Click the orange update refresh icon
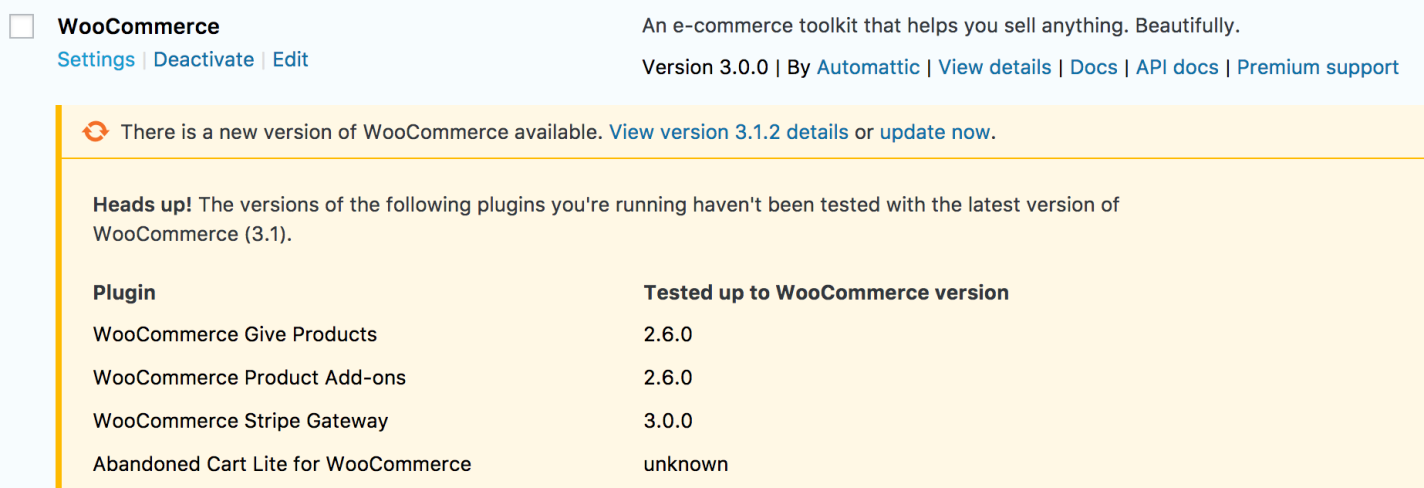Image resolution: width=1424 pixels, height=488 pixels. click(95, 132)
